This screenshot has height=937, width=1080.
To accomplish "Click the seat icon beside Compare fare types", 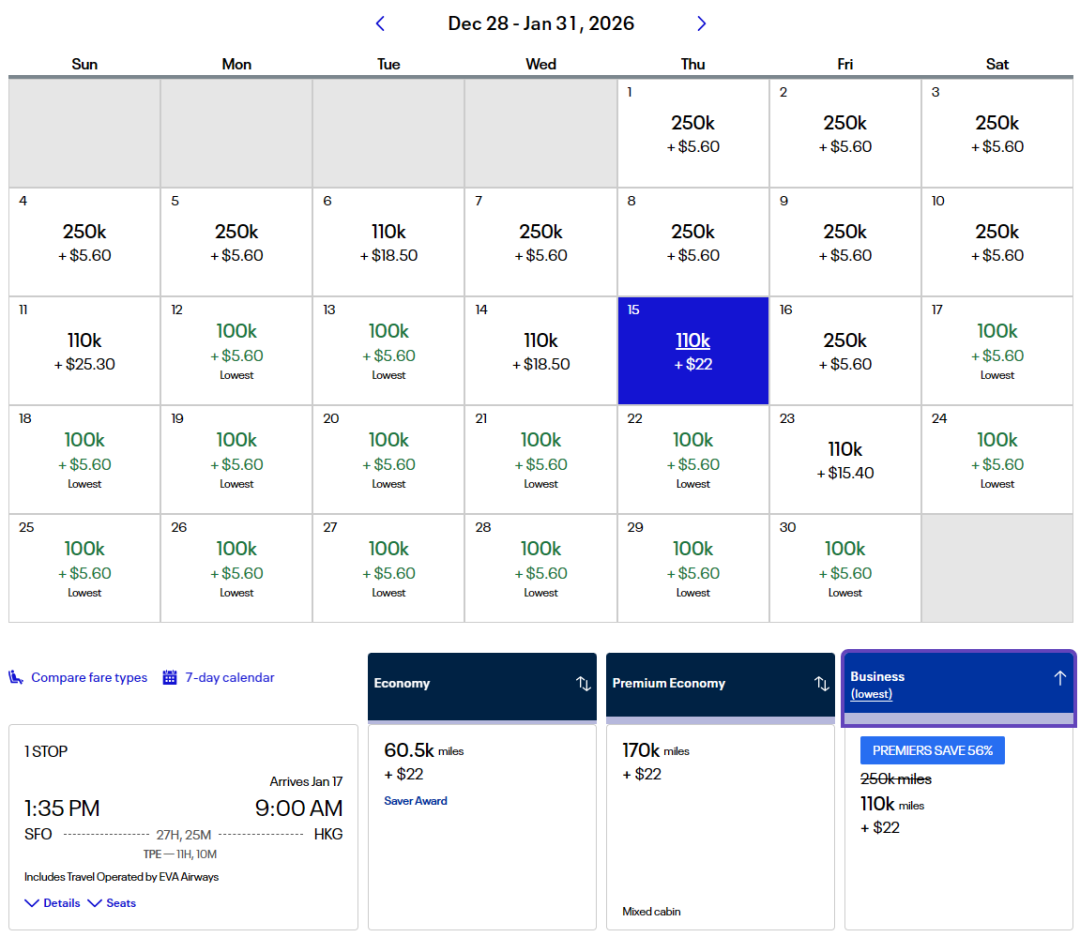I will point(17,678).
